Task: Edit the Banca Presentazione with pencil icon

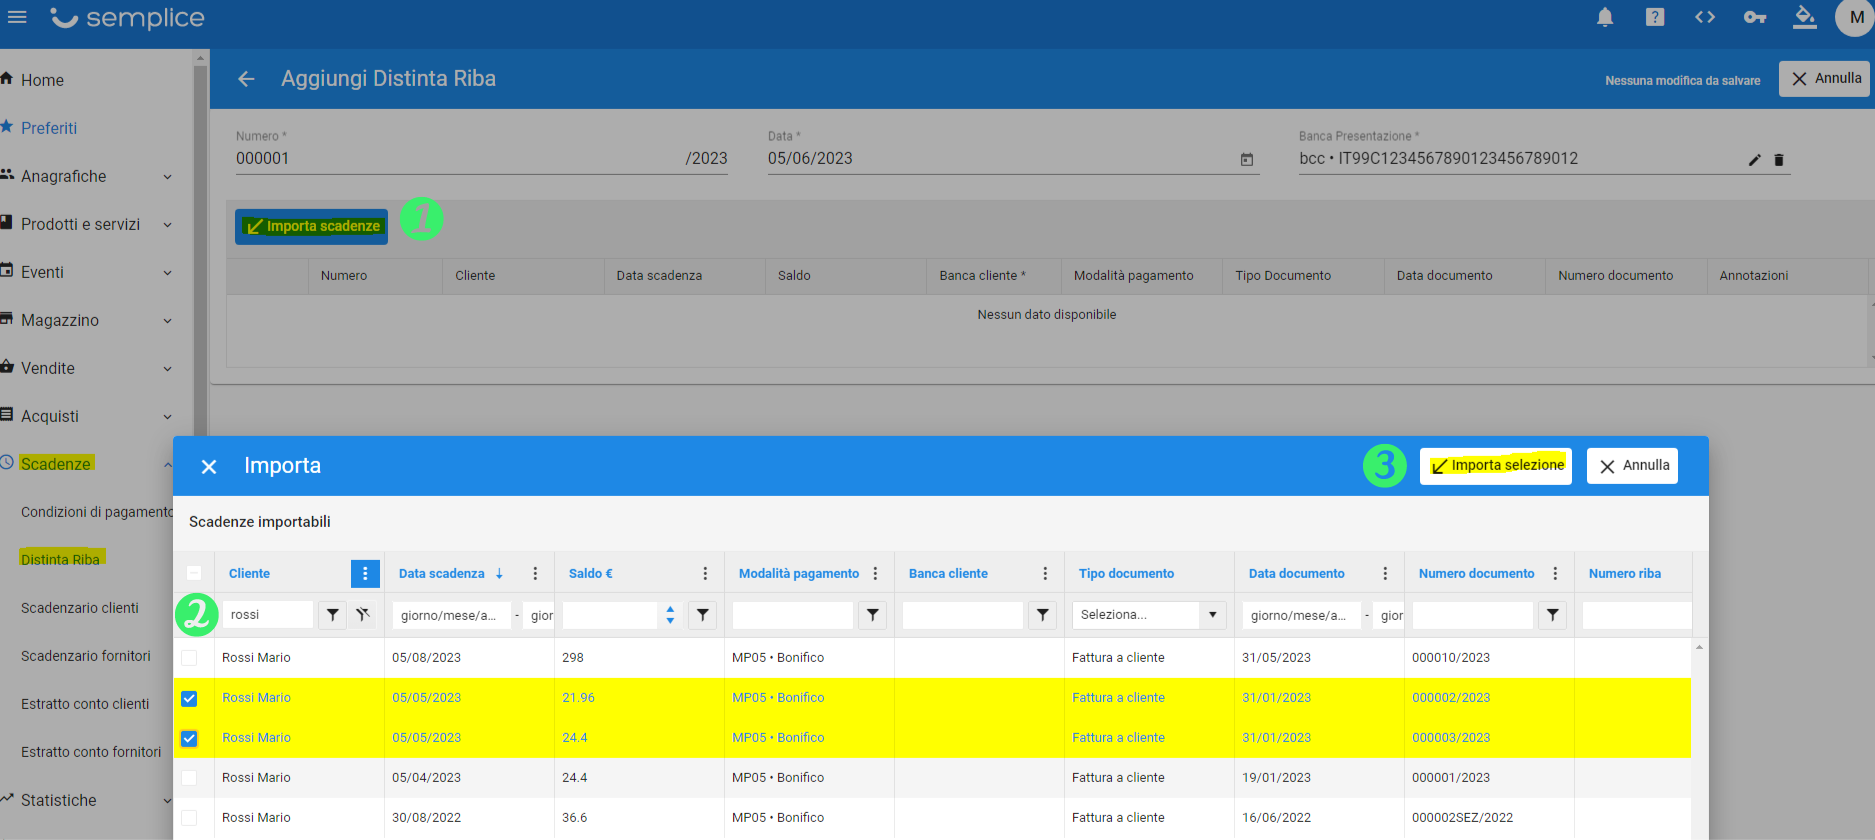Action: pyautogui.click(x=1754, y=160)
